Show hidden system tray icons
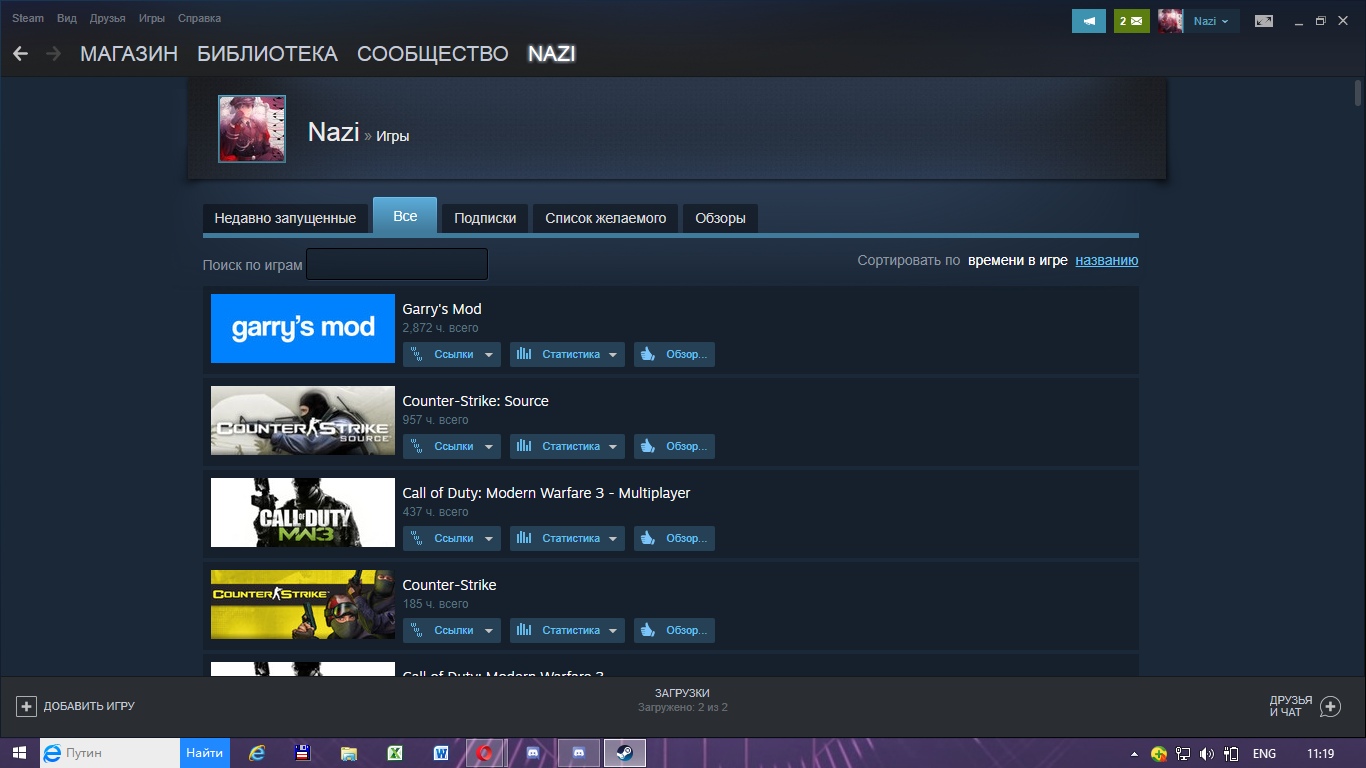Viewport: 1366px width, 768px height. click(1134, 753)
